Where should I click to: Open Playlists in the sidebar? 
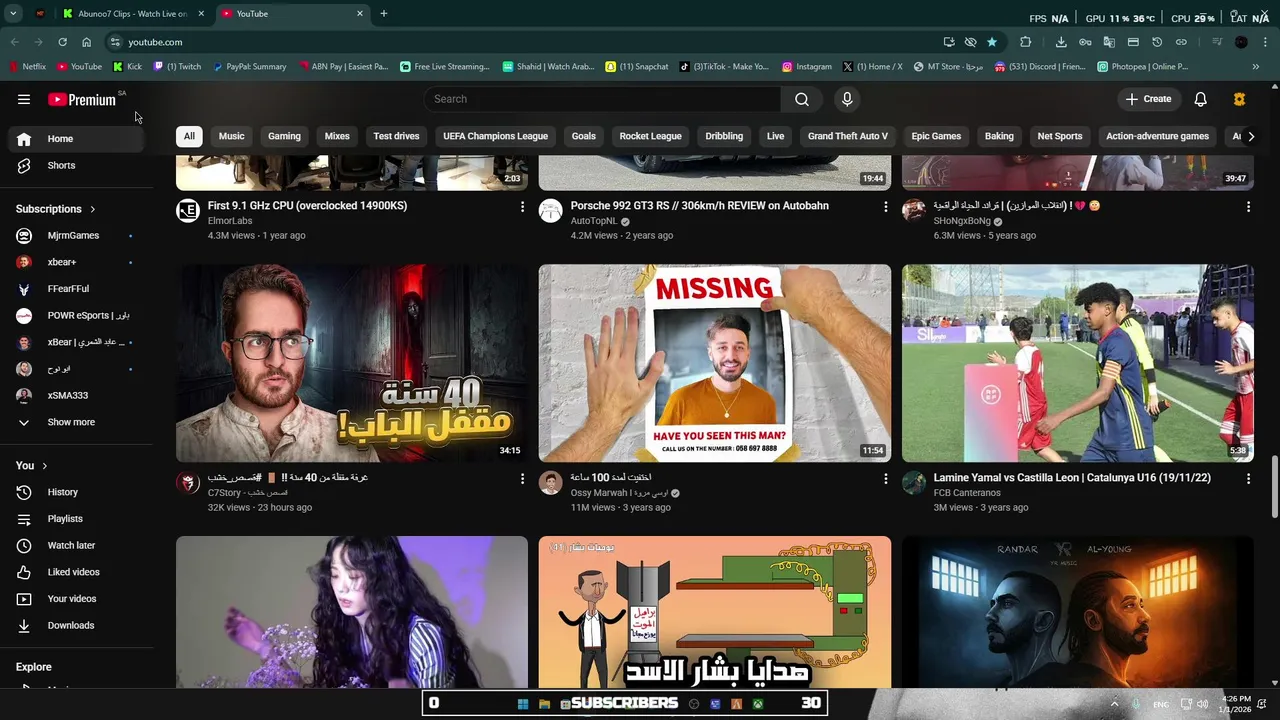76,519
